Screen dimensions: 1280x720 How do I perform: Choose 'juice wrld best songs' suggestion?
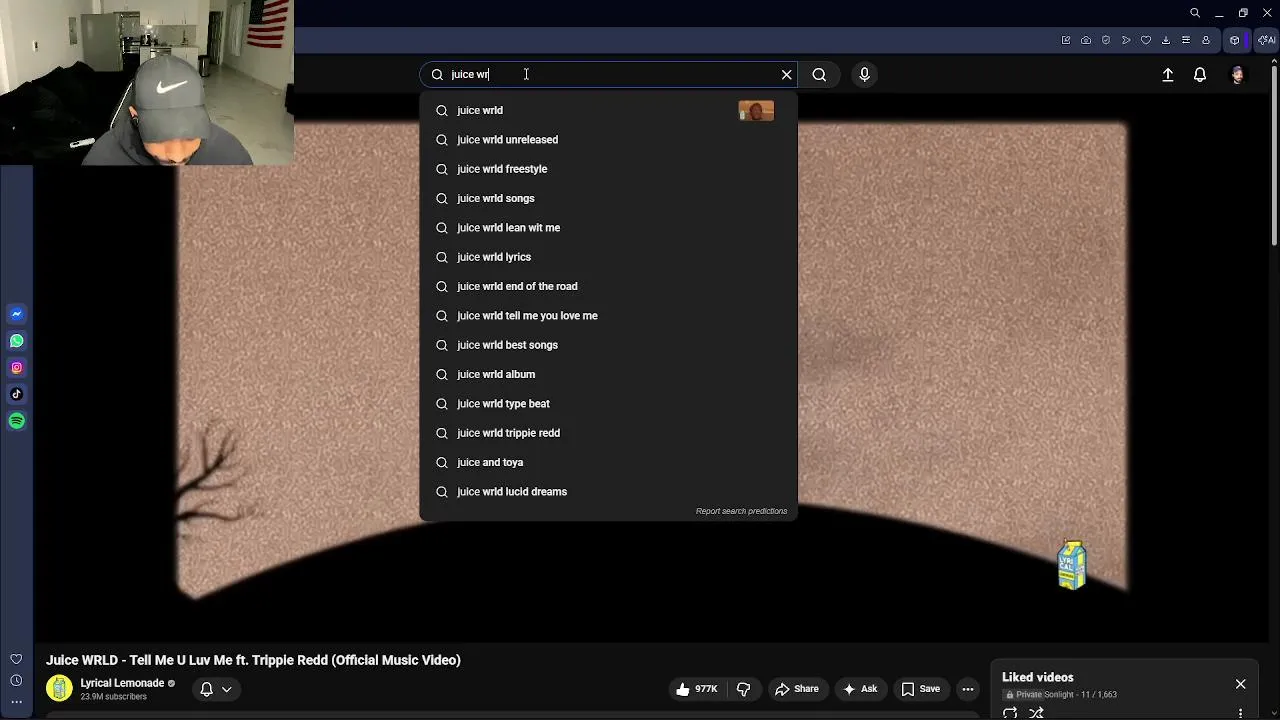tap(608, 345)
